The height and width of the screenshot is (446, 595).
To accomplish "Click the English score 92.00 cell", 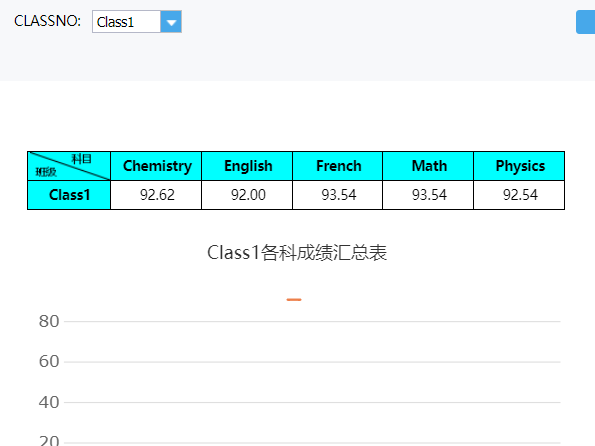I will click(247, 195).
